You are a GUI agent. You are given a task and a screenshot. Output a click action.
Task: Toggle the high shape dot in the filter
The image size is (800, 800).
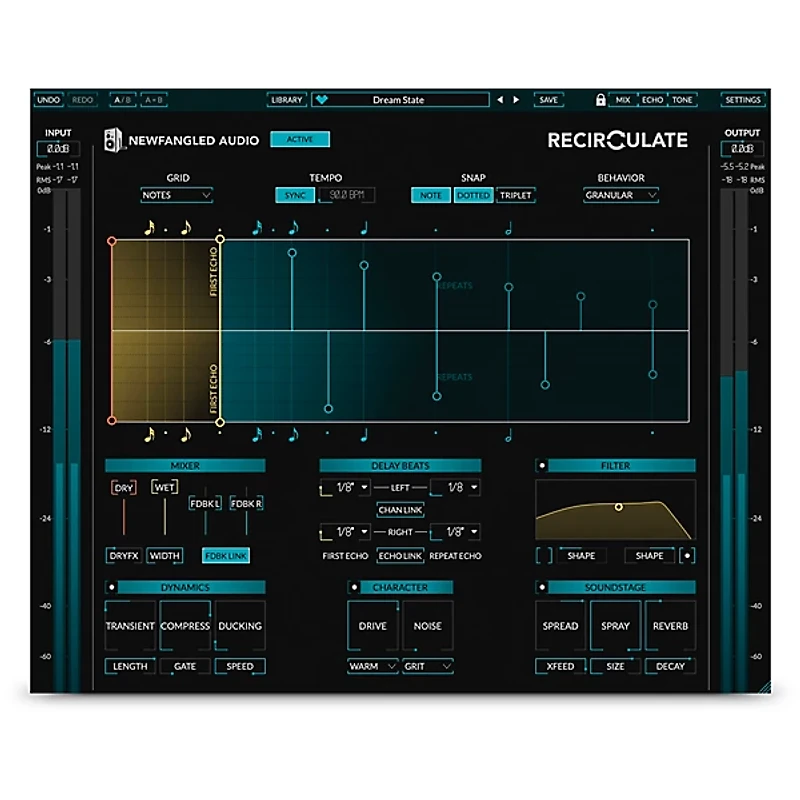(x=687, y=556)
